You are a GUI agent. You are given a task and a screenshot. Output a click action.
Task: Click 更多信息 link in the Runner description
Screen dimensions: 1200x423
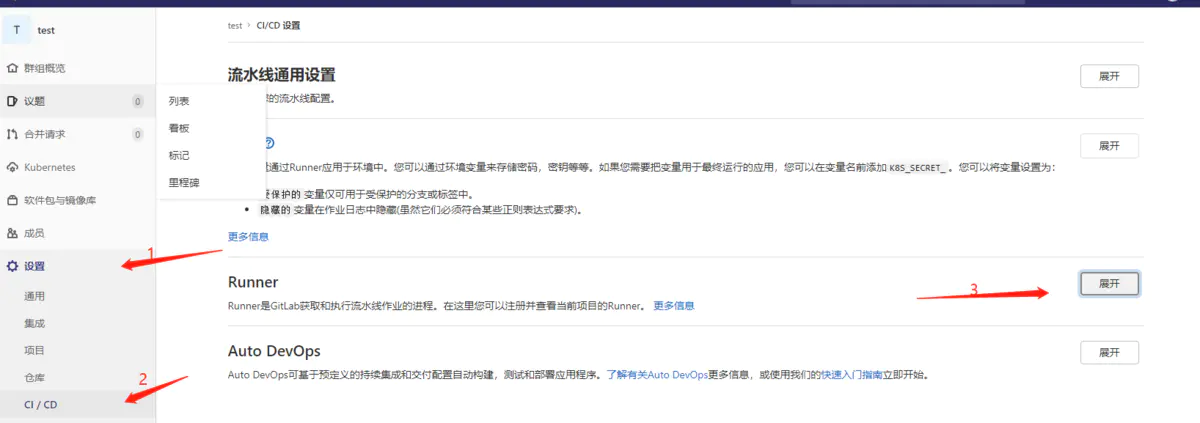674,305
